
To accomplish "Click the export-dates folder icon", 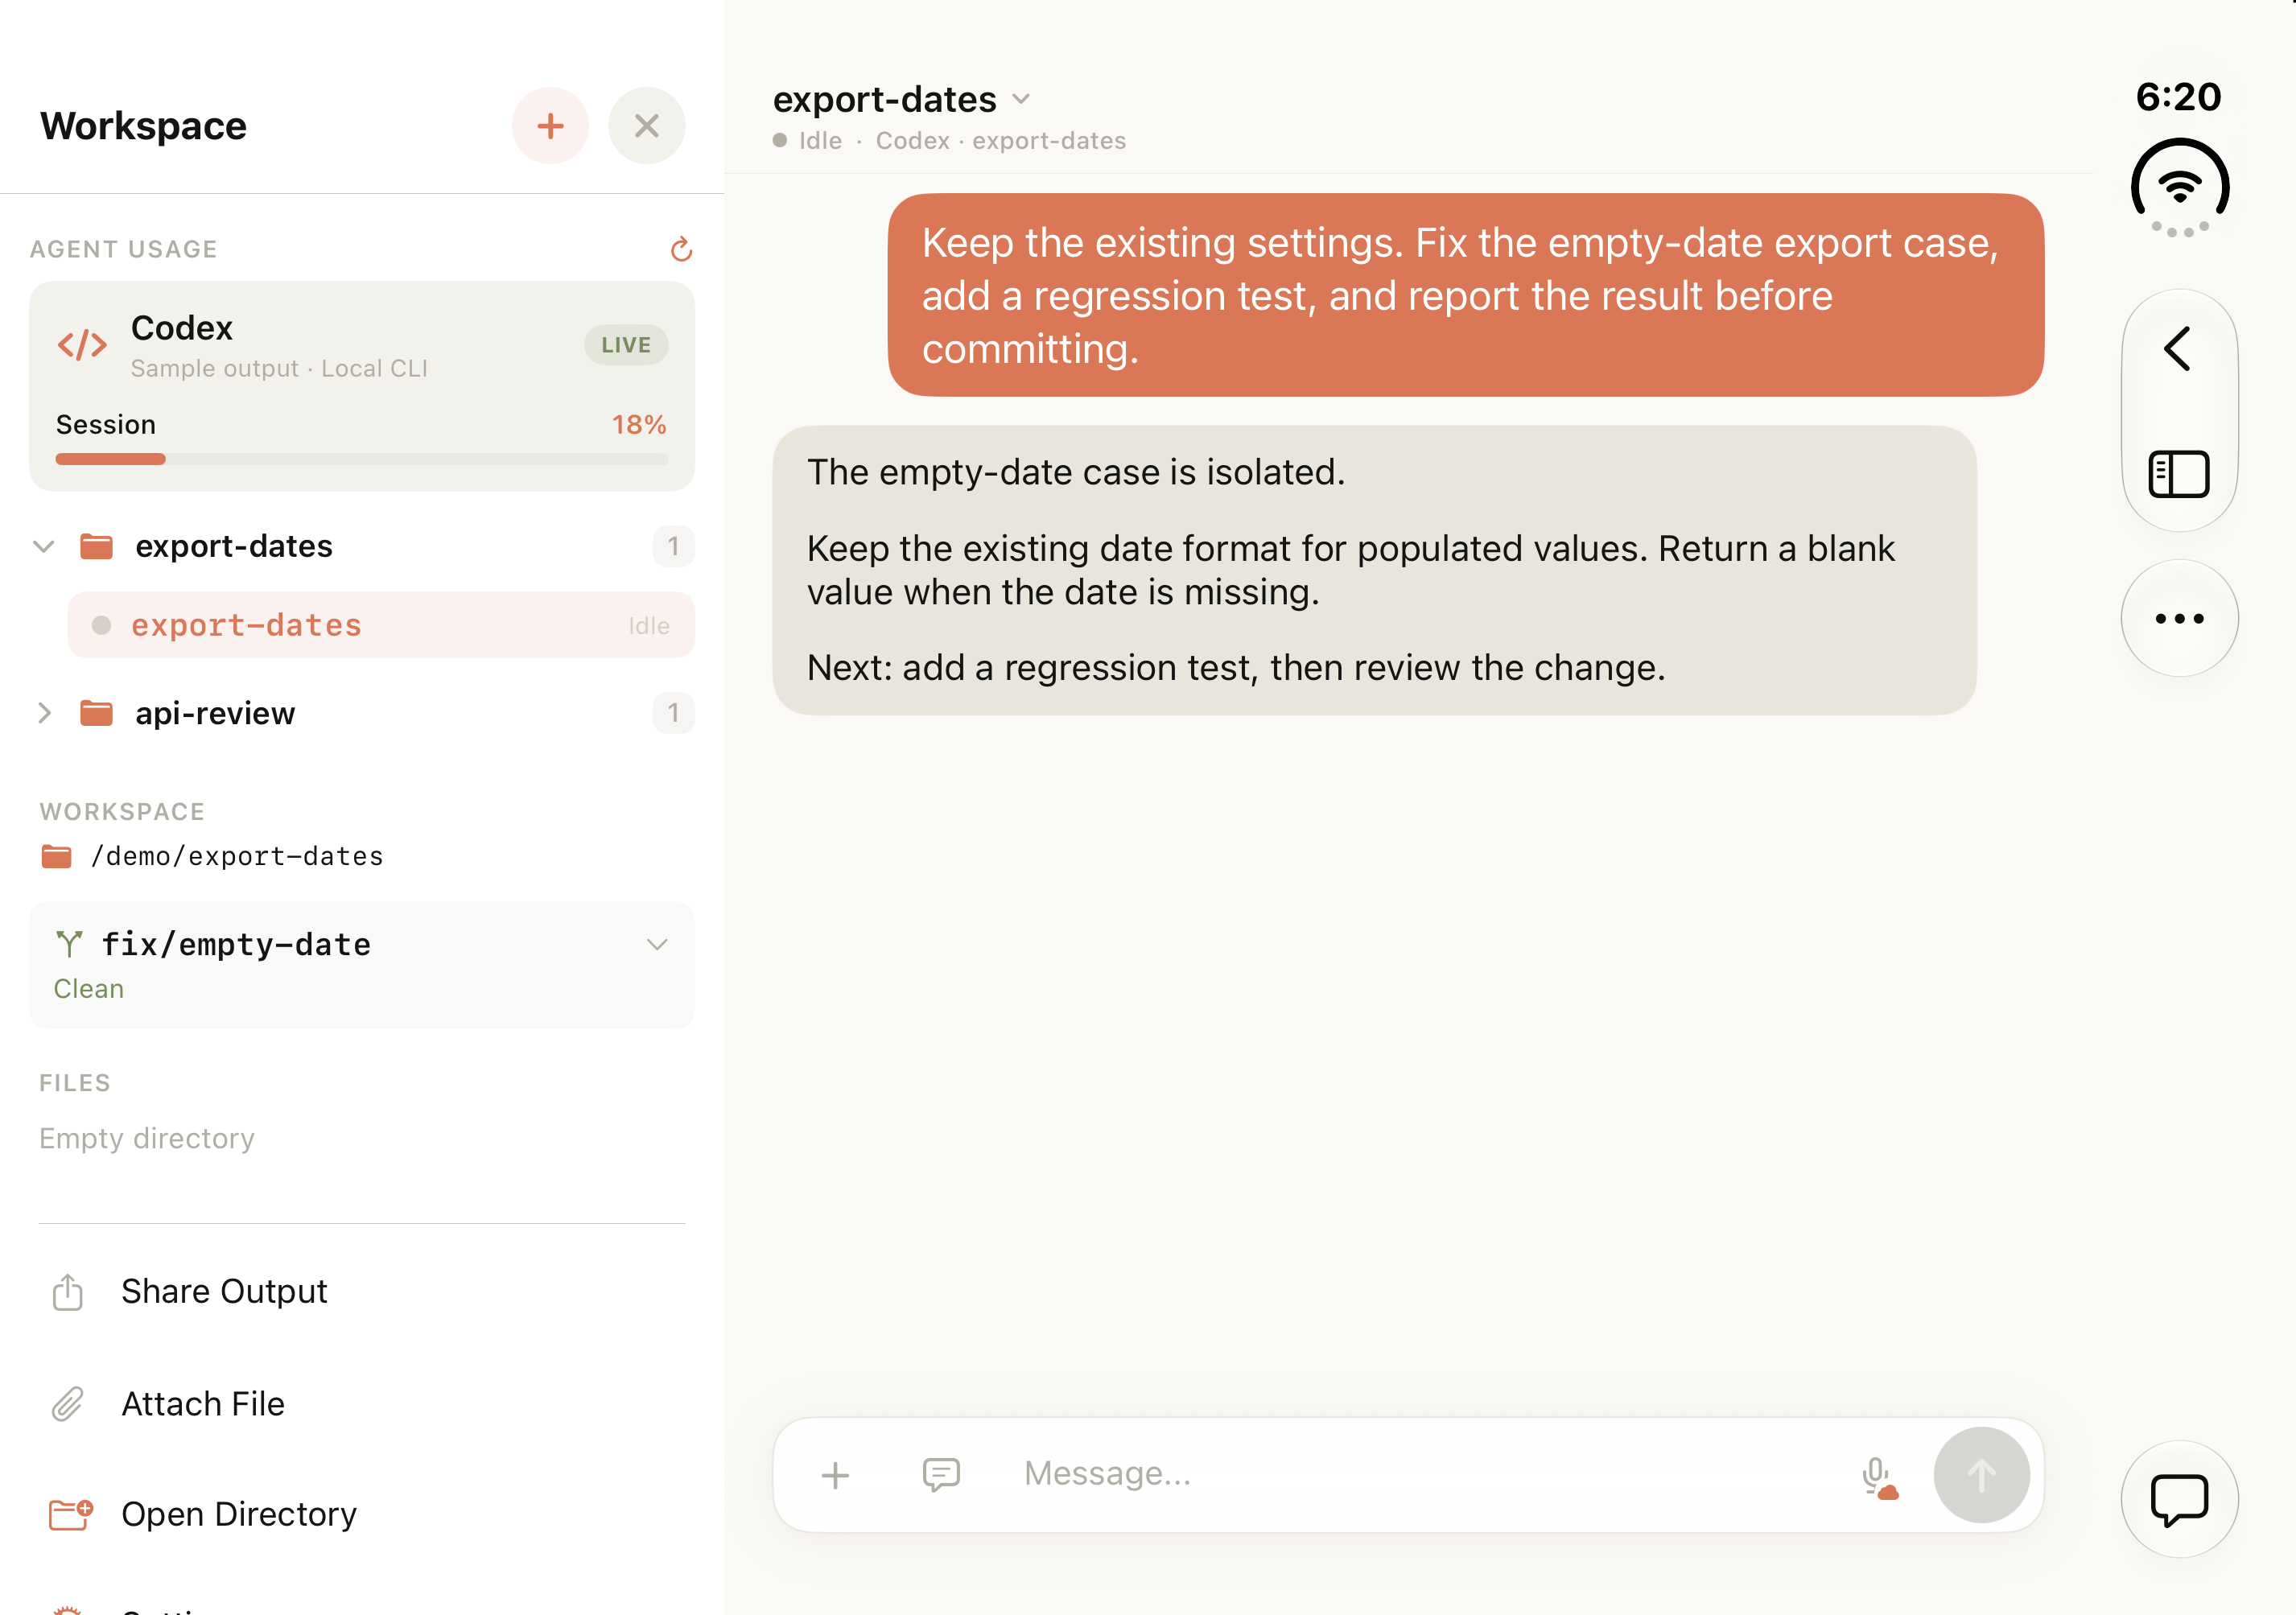I will (x=96, y=547).
